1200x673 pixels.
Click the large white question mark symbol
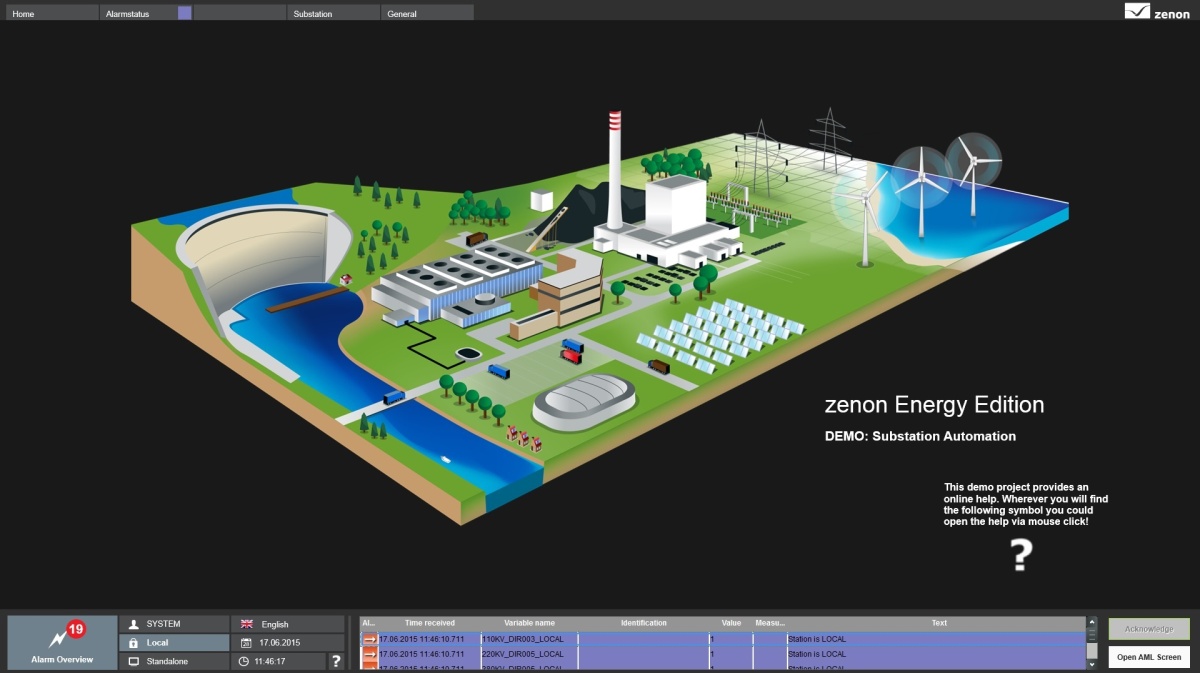pyautogui.click(x=1020, y=554)
